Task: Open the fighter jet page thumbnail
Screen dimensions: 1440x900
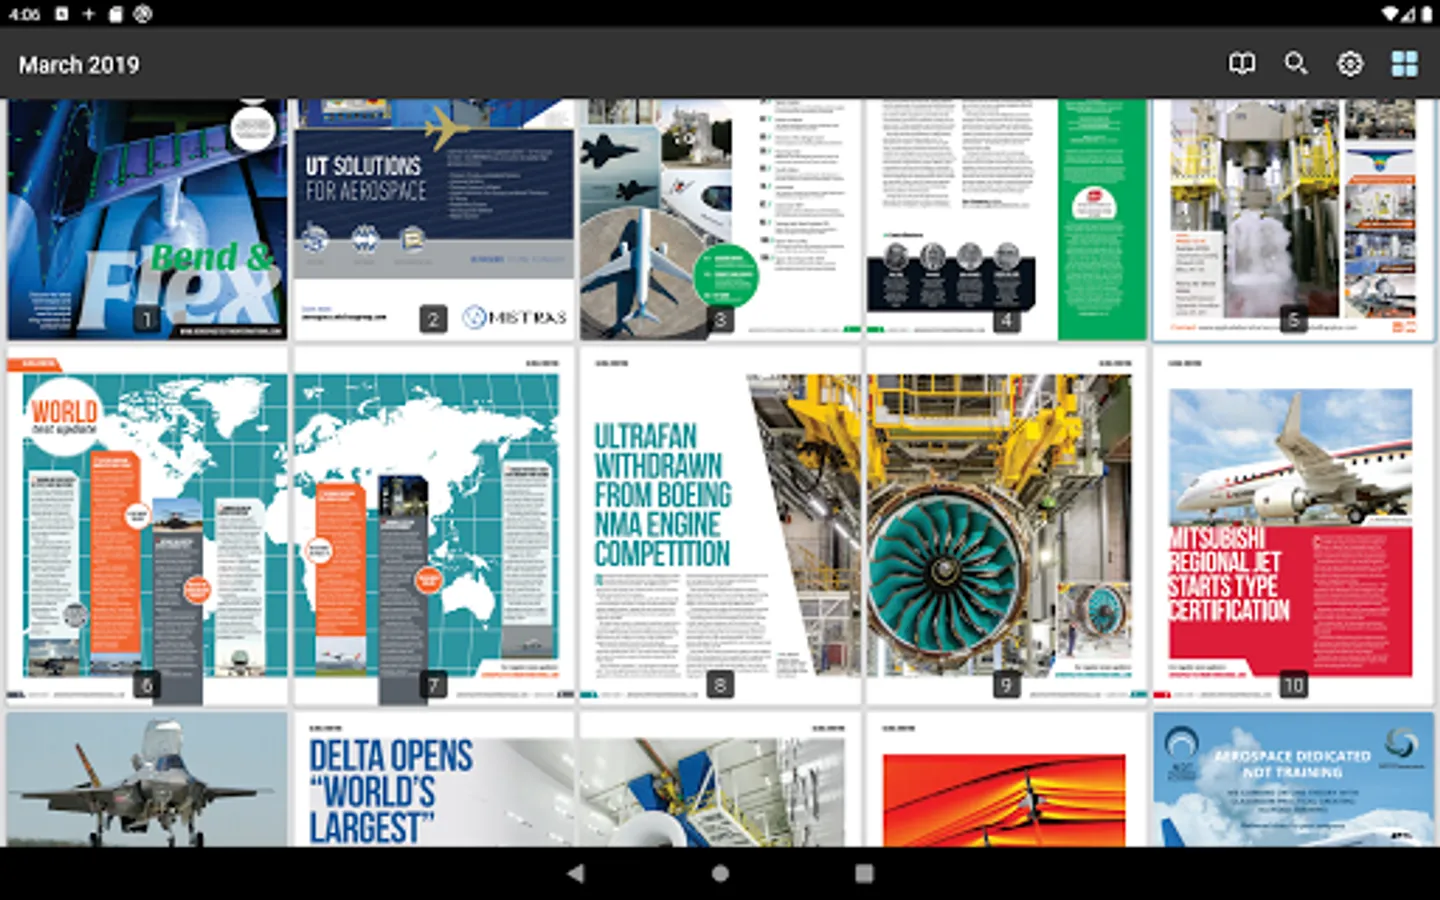Action: coord(147,779)
